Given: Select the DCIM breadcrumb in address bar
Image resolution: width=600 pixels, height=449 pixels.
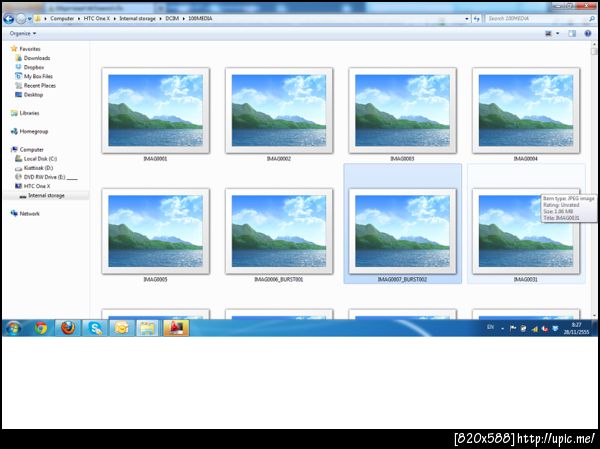Looking at the screenshot, I should 172,18.
